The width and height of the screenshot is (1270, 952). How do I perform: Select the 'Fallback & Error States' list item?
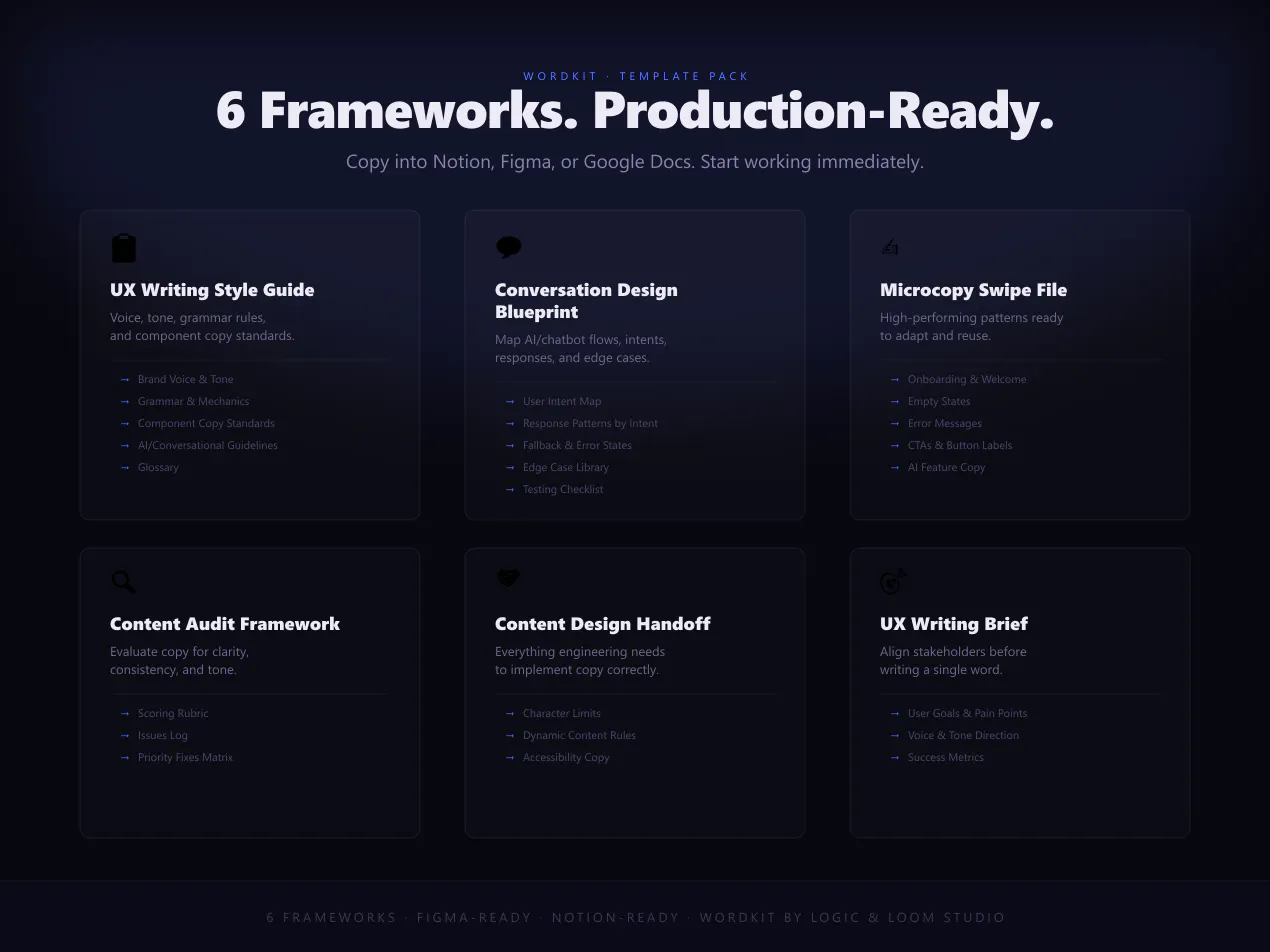tap(577, 445)
